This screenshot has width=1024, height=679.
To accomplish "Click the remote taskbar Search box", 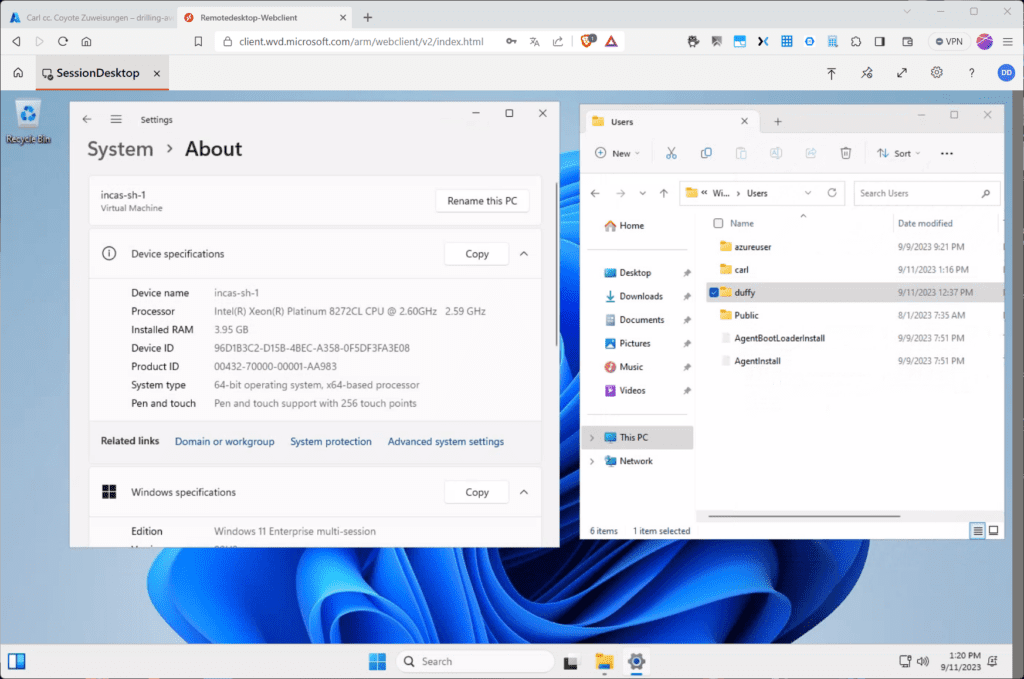I will pyautogui.click(x=475, y=661).
